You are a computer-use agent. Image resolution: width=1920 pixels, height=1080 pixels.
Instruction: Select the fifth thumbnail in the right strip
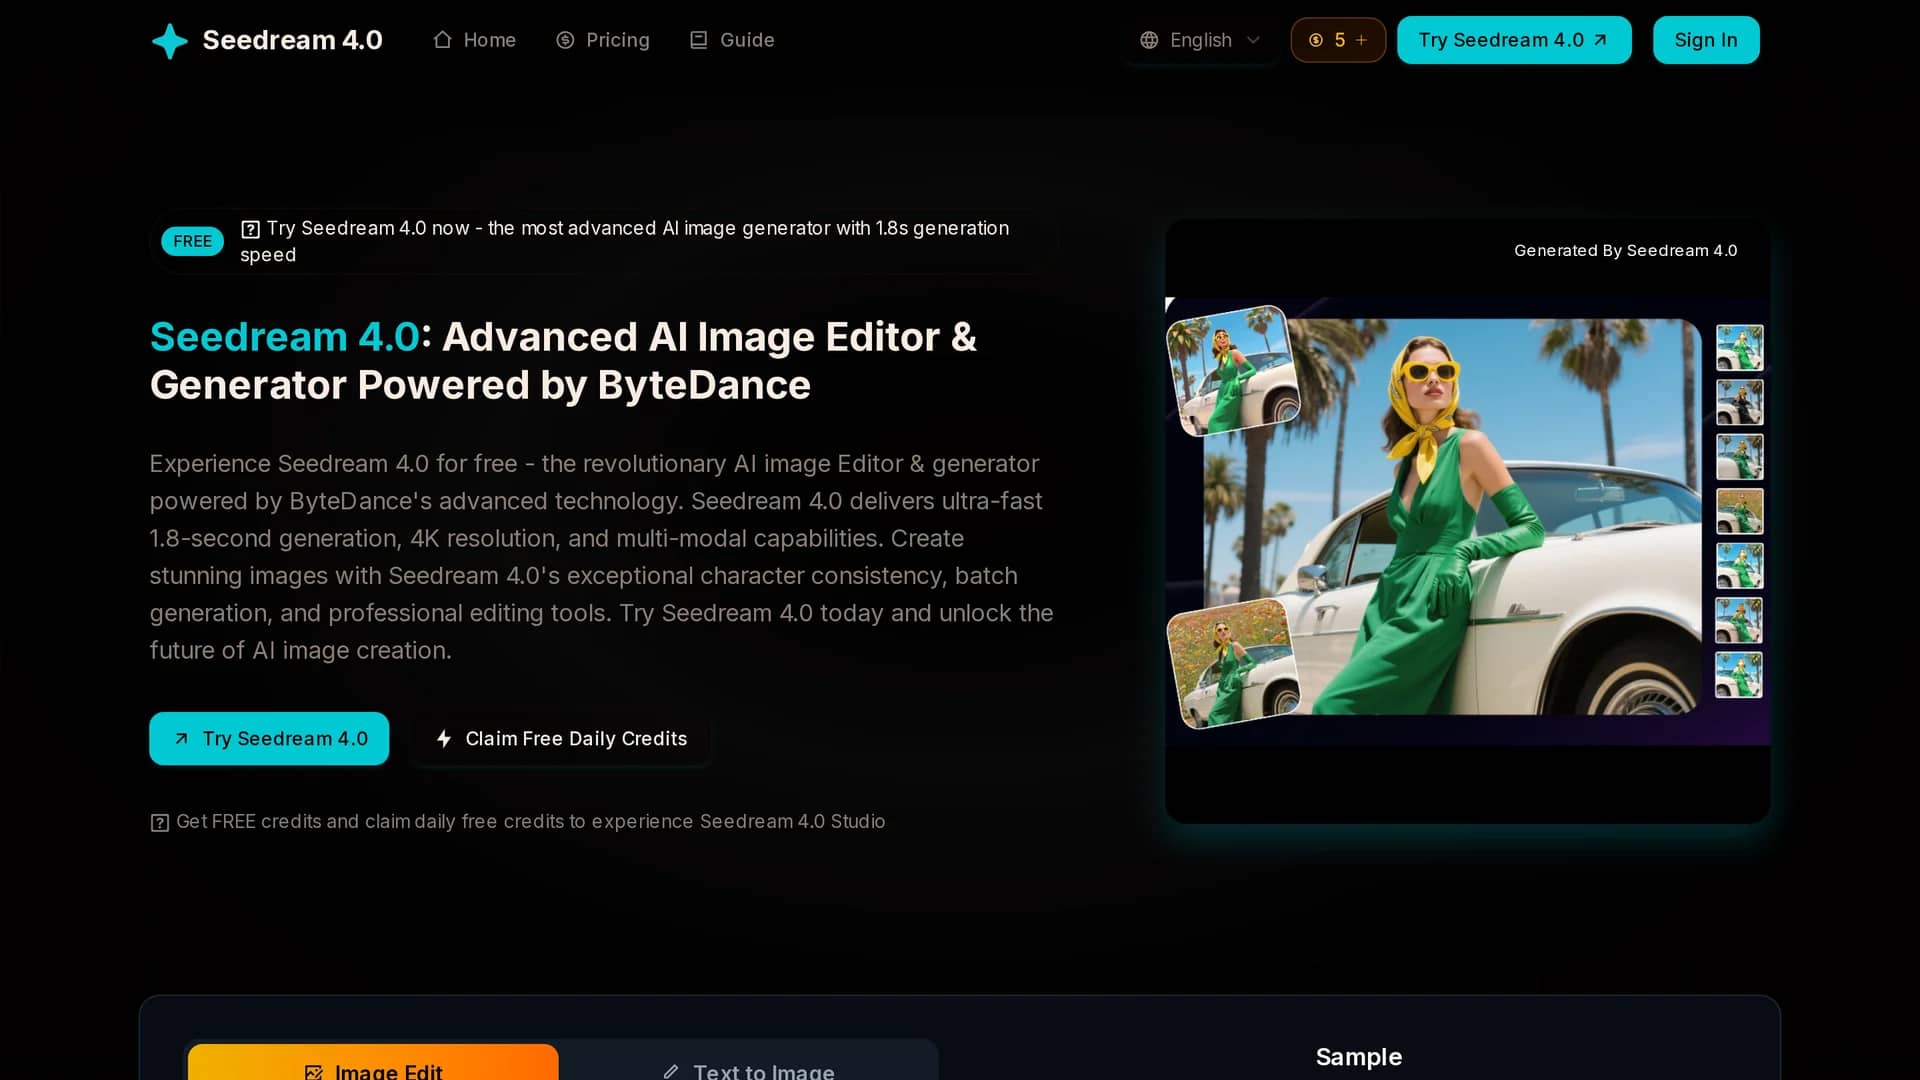pyautogui.click(x=1739, y=566)
